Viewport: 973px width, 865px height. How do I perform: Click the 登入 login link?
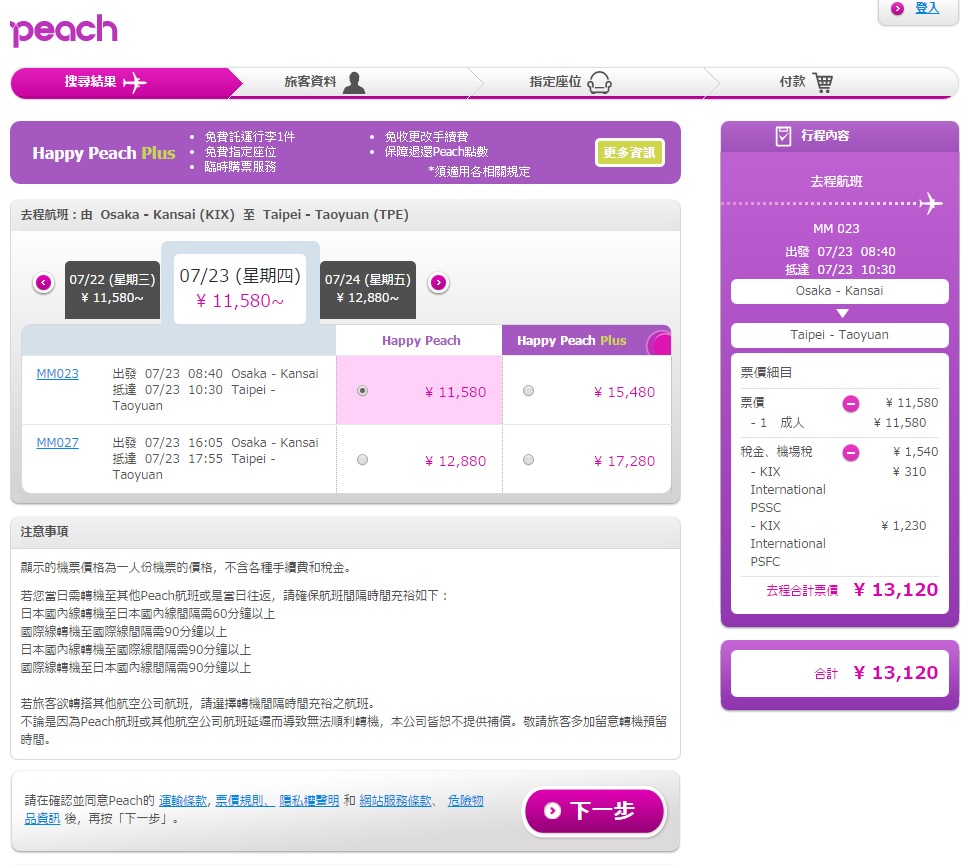(927, 8)
